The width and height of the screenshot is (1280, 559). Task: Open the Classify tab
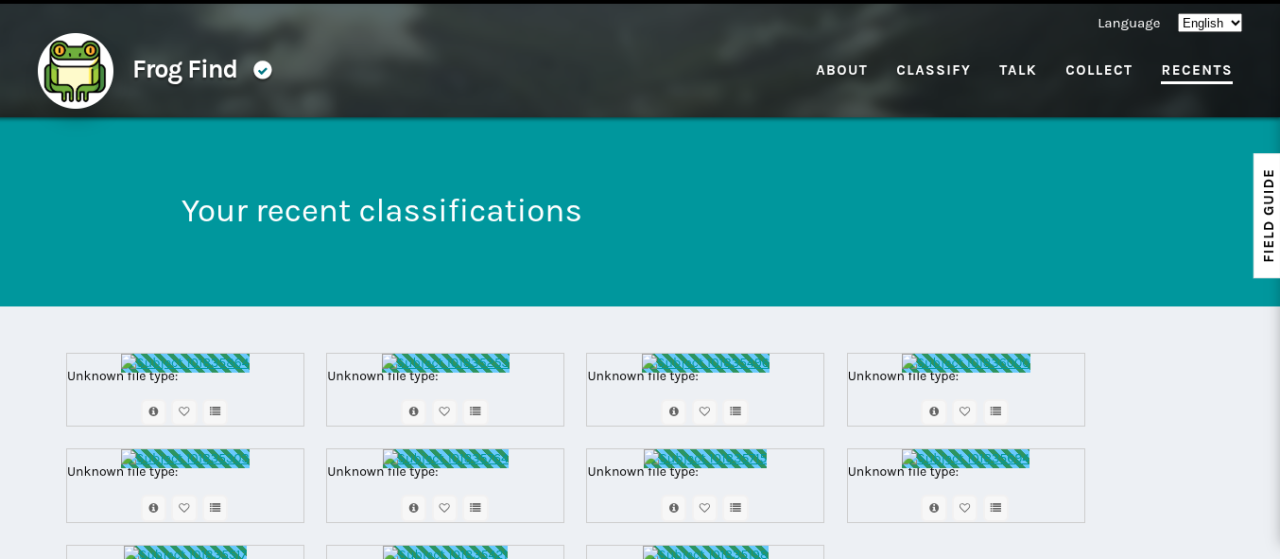[933, 70]
